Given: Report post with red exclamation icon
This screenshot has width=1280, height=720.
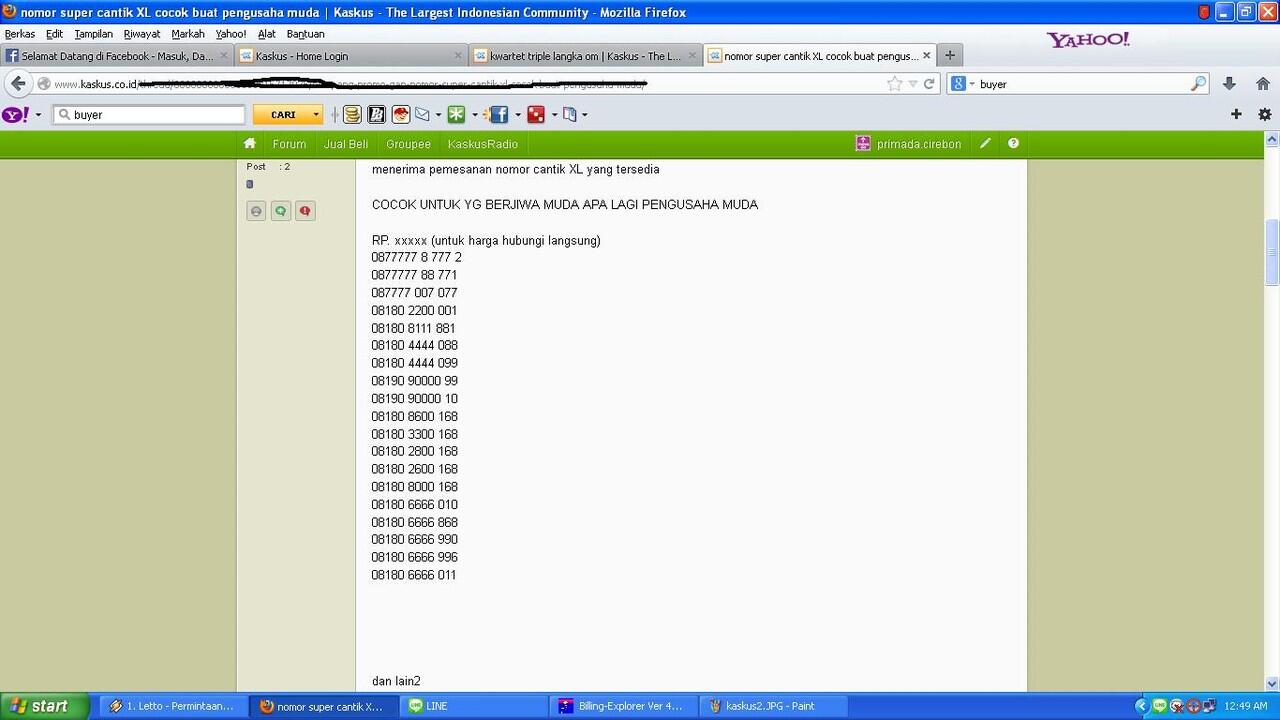Looking at the screenshot, I should (305, 211).
